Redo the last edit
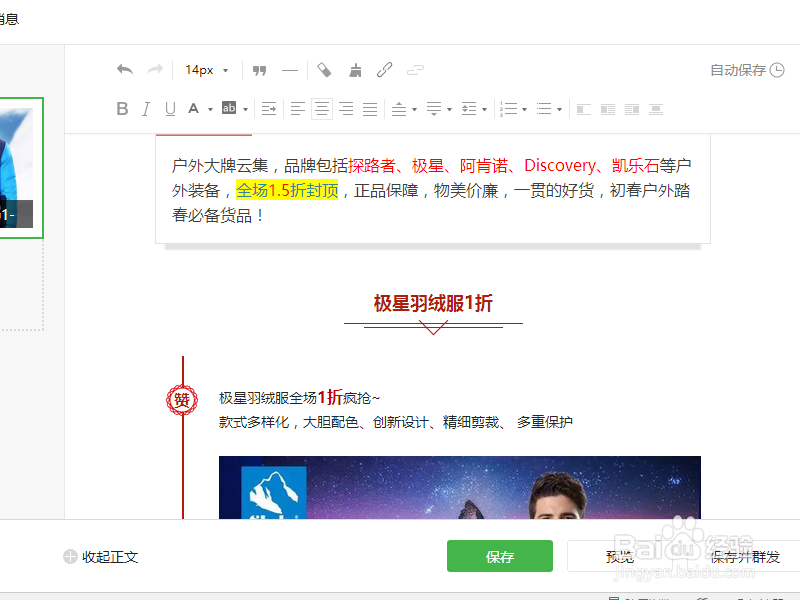Screen dimensions: 800x600 154,70
